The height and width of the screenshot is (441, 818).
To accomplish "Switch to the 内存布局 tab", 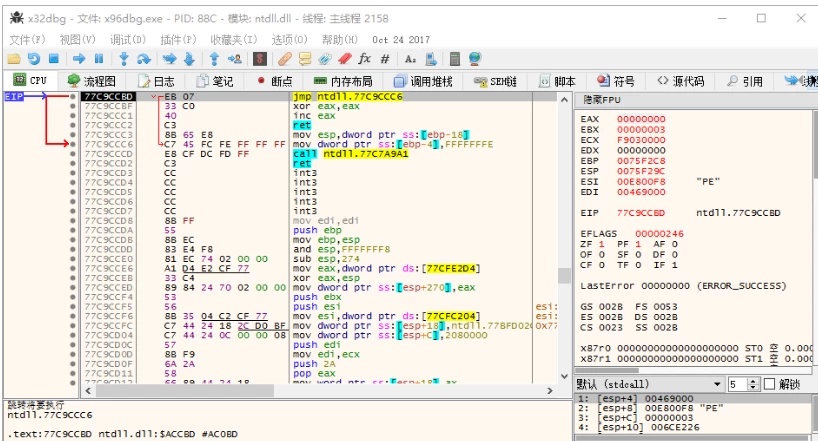I will point(343,81).
